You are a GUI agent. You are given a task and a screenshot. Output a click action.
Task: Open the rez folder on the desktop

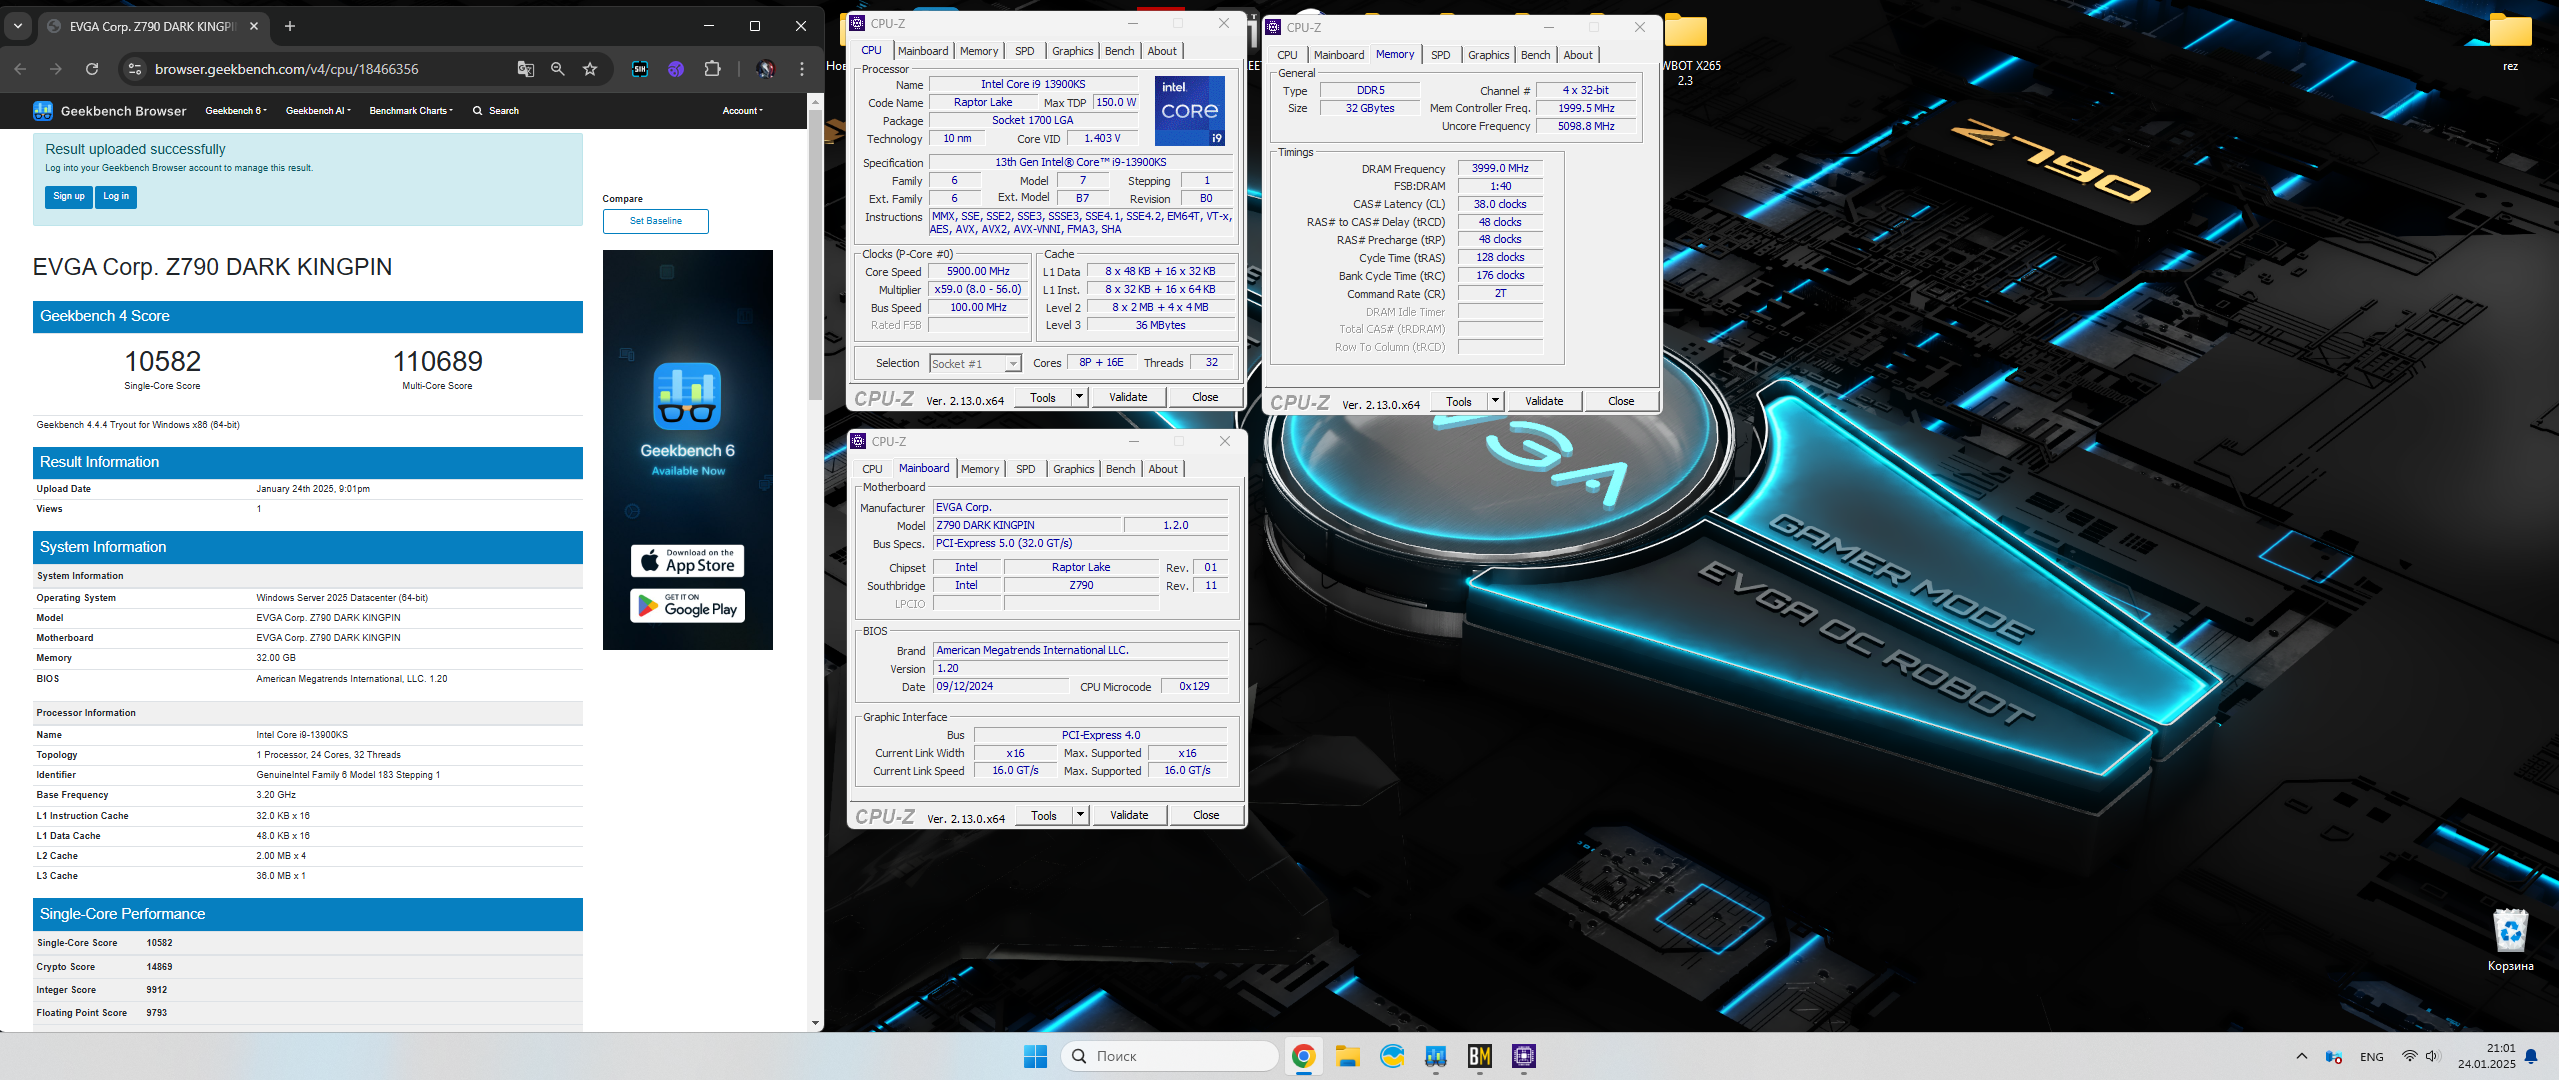click(x=2510, y=42)
